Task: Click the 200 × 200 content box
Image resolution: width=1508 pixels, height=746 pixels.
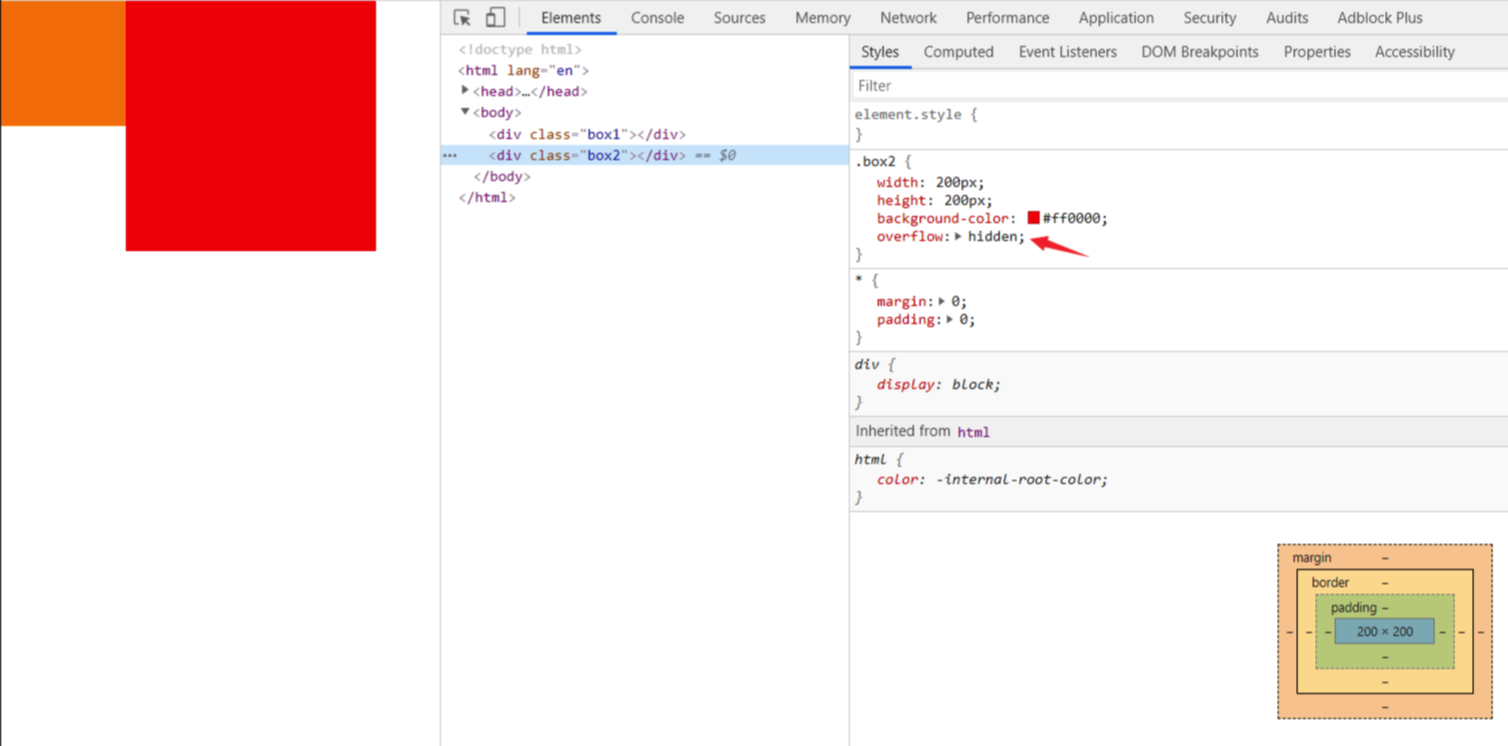Action: pos(1385,632)
